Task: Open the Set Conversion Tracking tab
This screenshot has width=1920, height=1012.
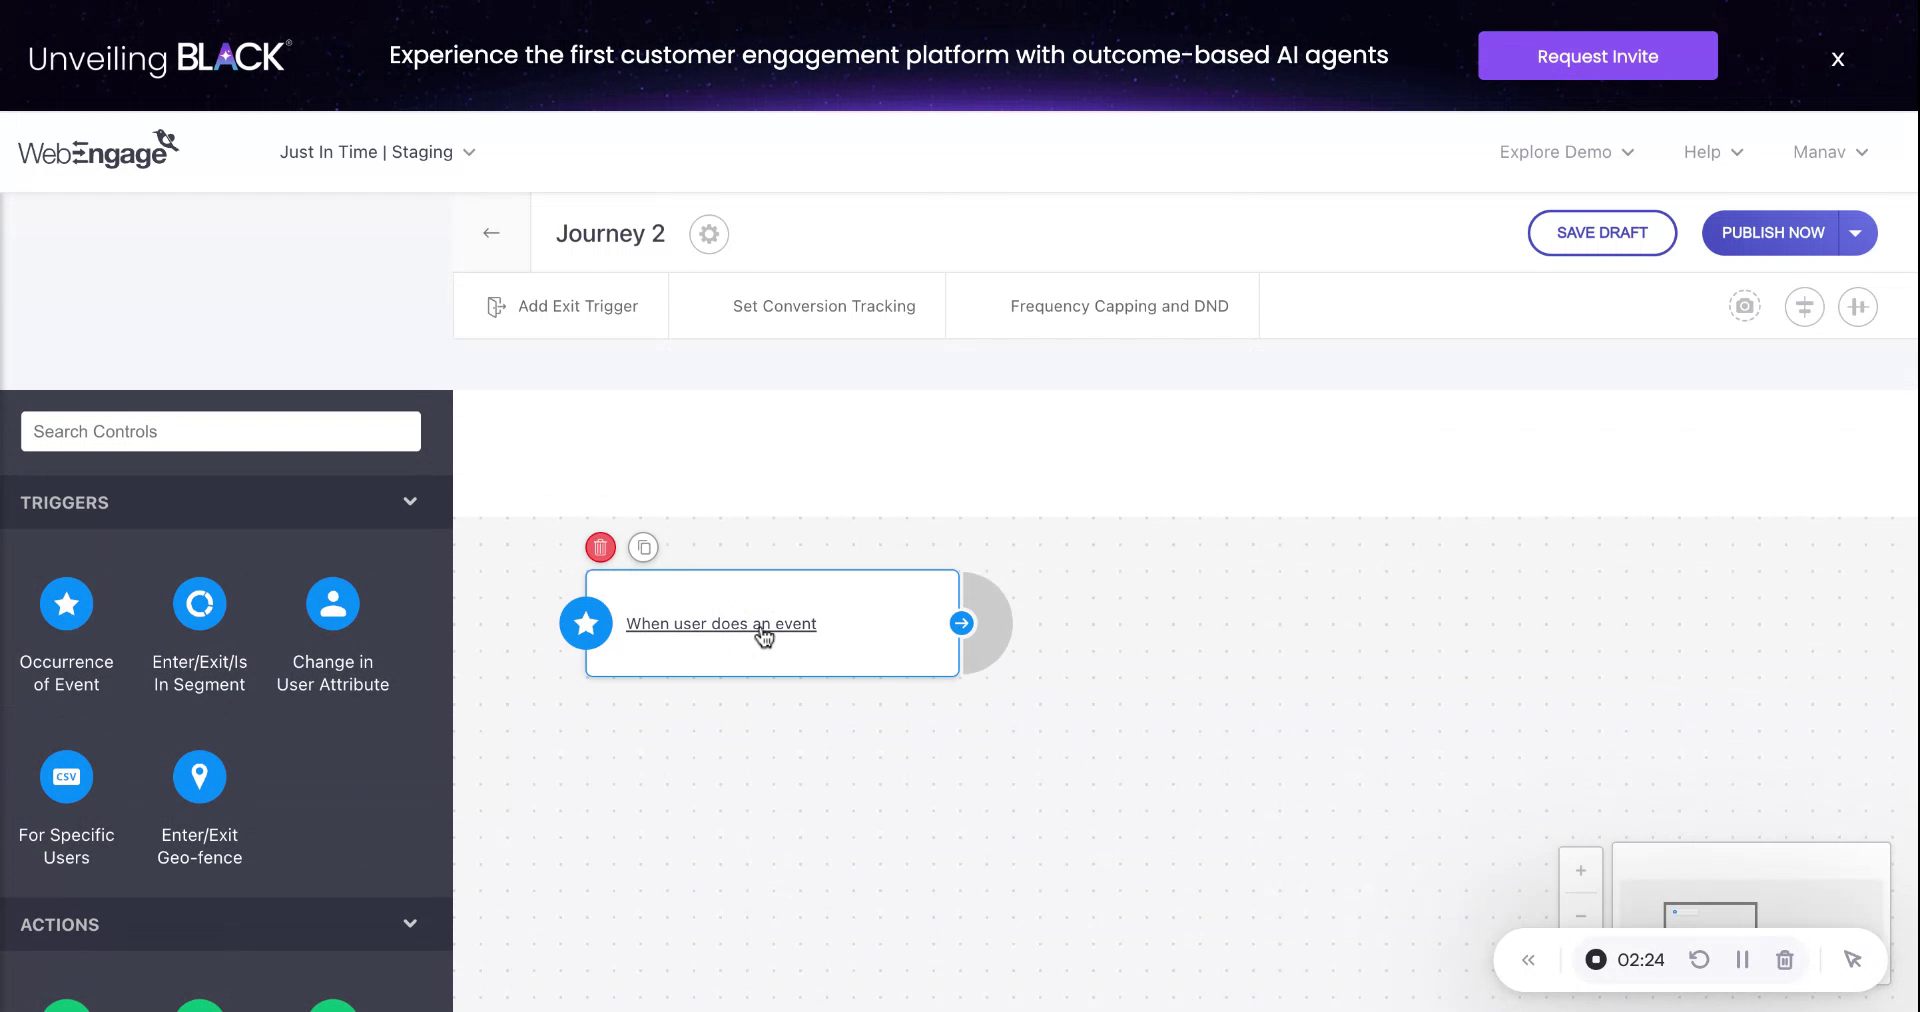Action: coord(823,306)
